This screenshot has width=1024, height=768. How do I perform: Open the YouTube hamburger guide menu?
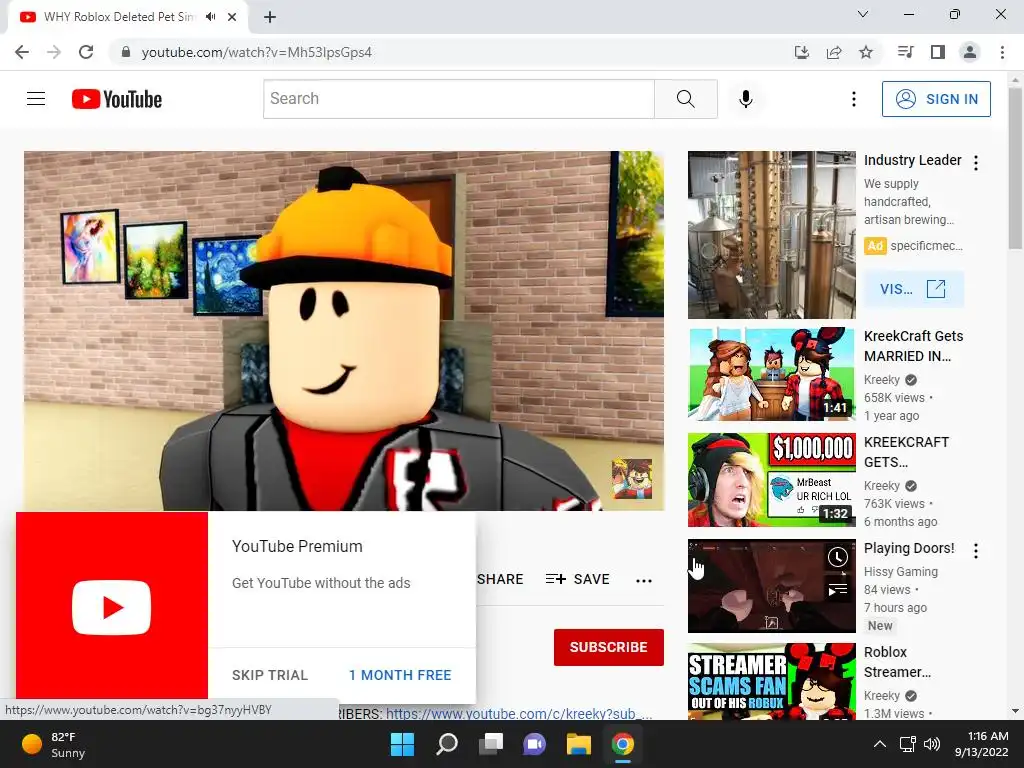click(x=36, y=99)
